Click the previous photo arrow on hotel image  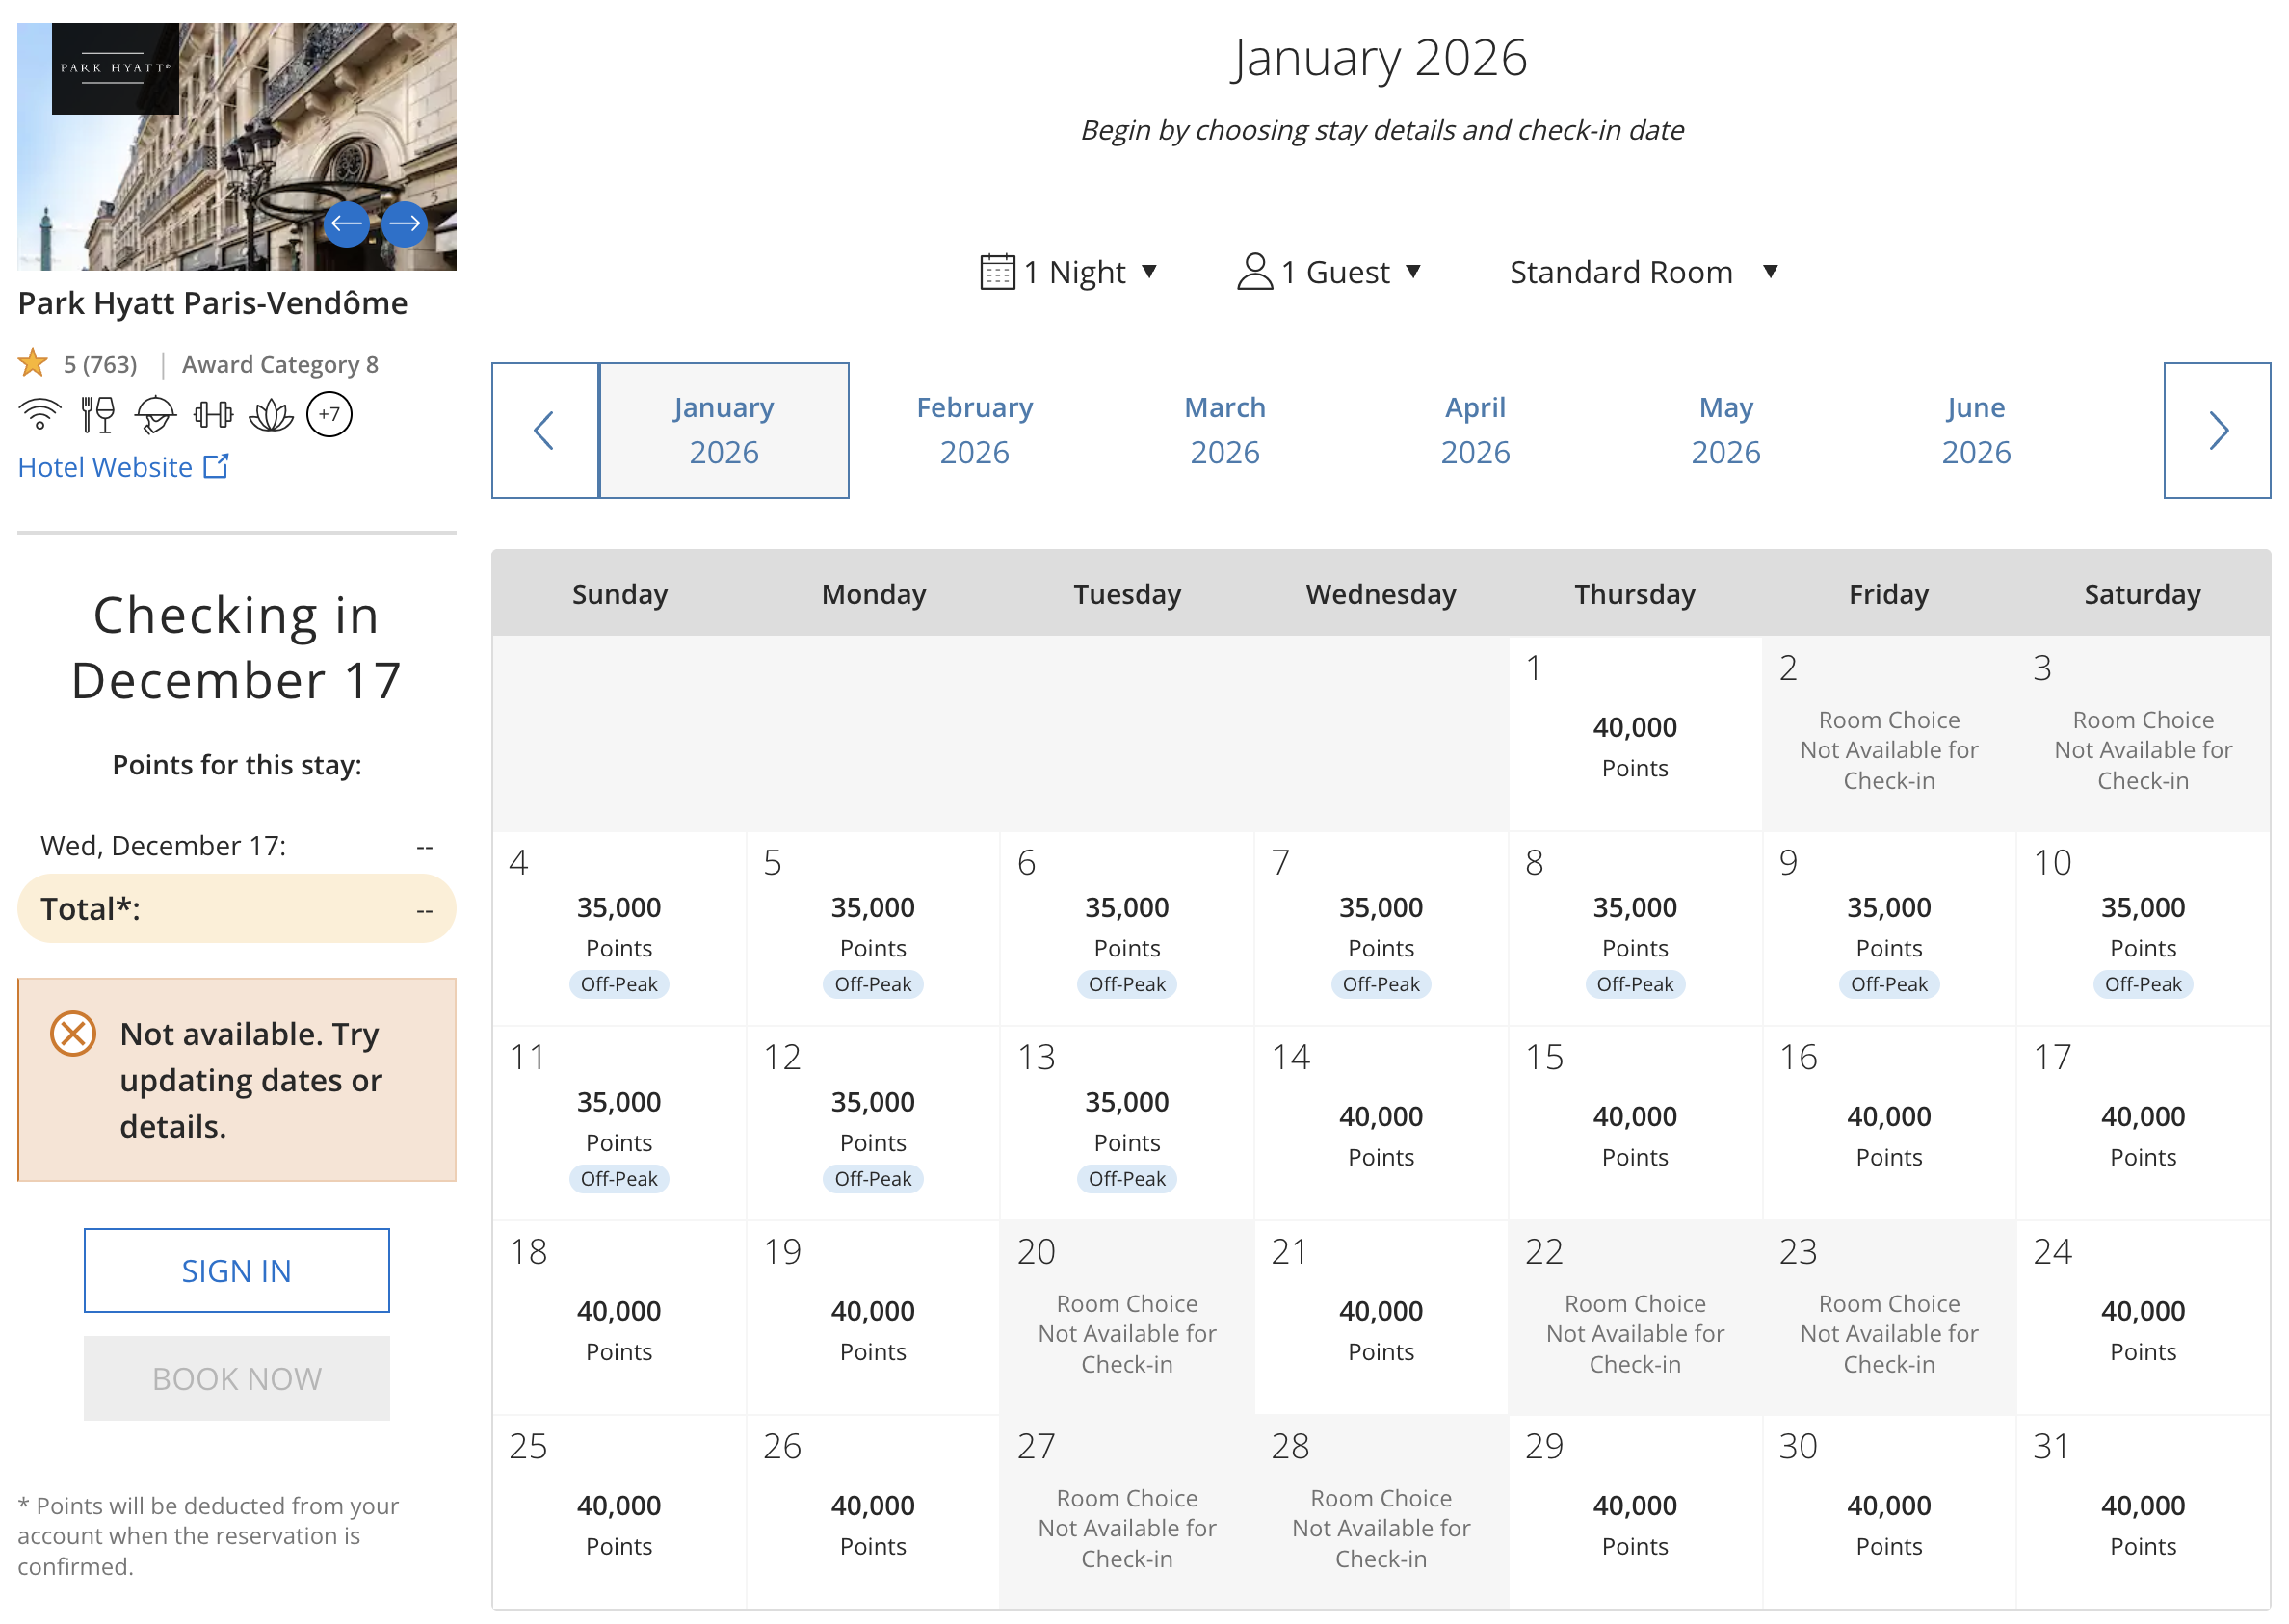(x=346, y=224)
